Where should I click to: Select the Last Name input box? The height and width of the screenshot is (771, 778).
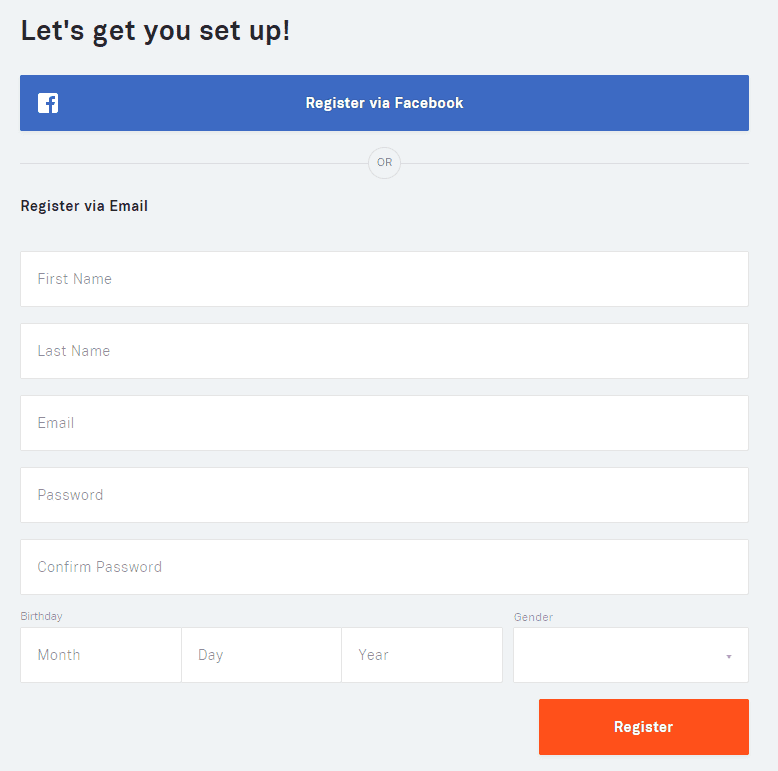[x=384, y=351]
